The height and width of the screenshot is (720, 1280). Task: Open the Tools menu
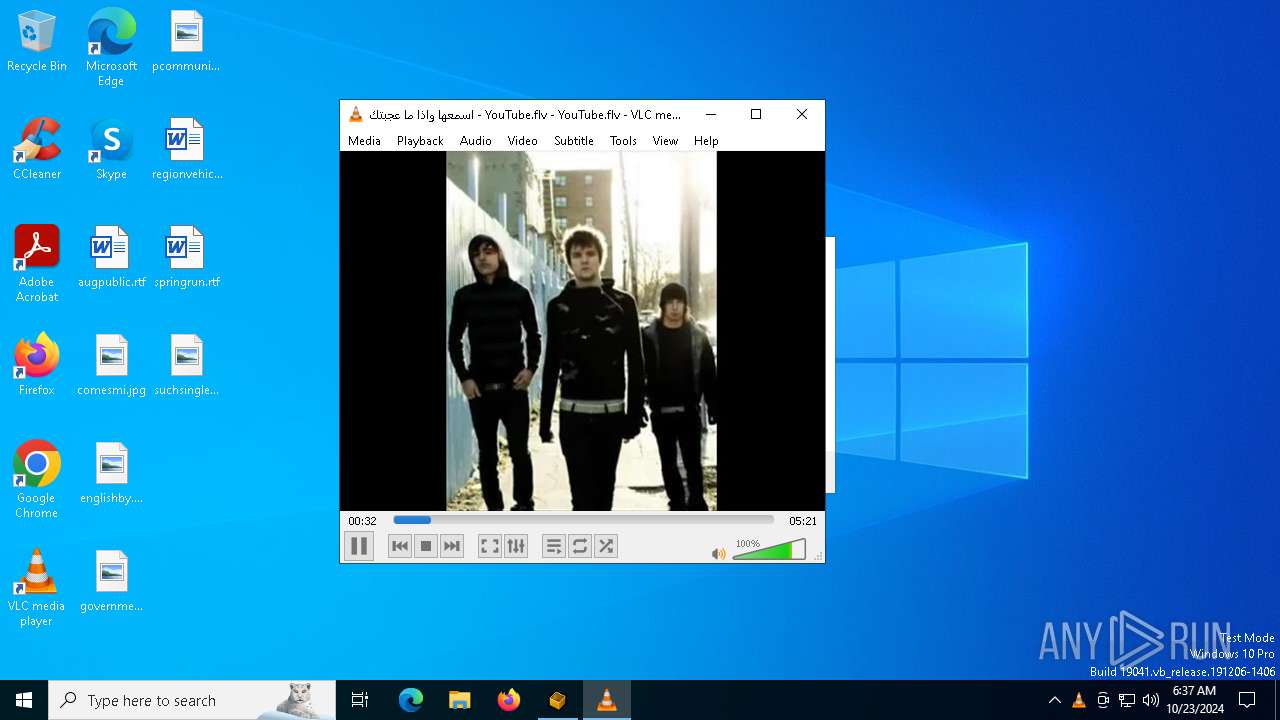tap(623, 141)
